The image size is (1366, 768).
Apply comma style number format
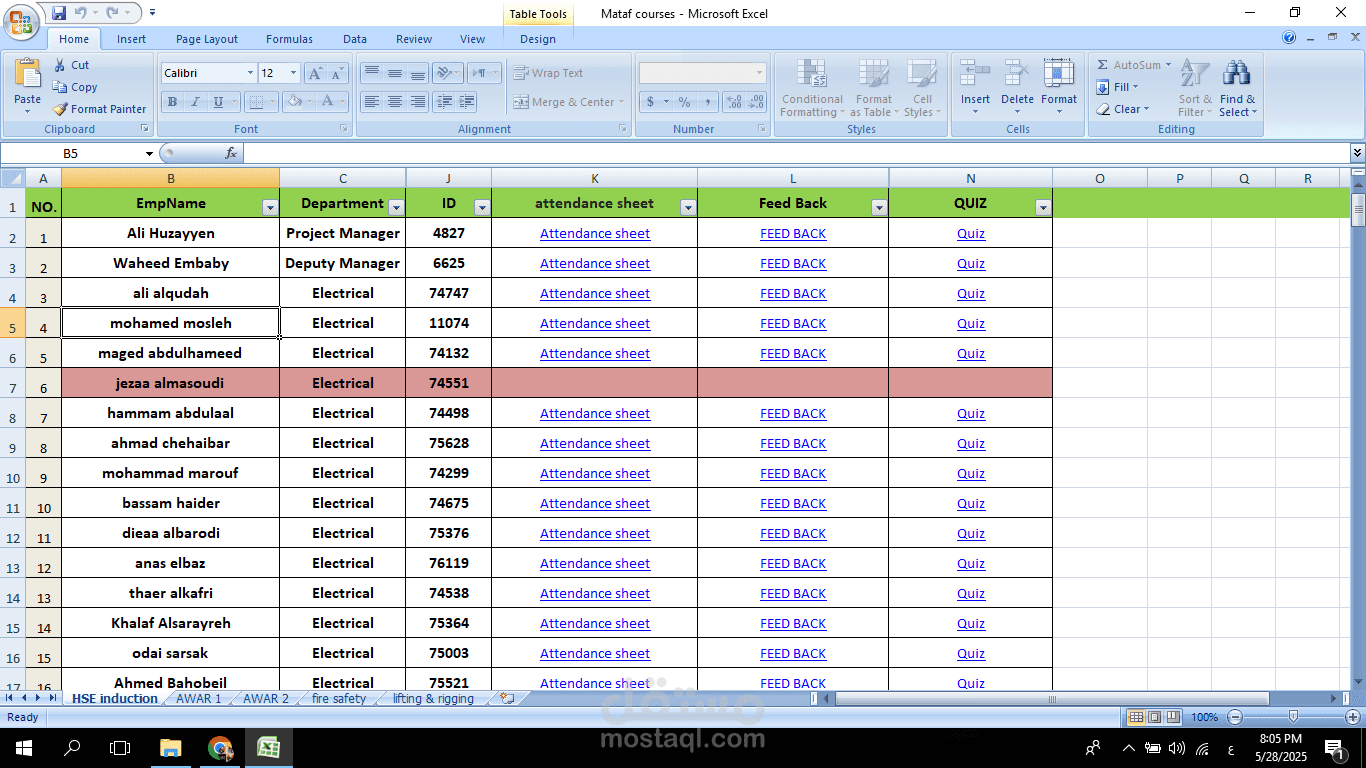[x=708, y=102]
